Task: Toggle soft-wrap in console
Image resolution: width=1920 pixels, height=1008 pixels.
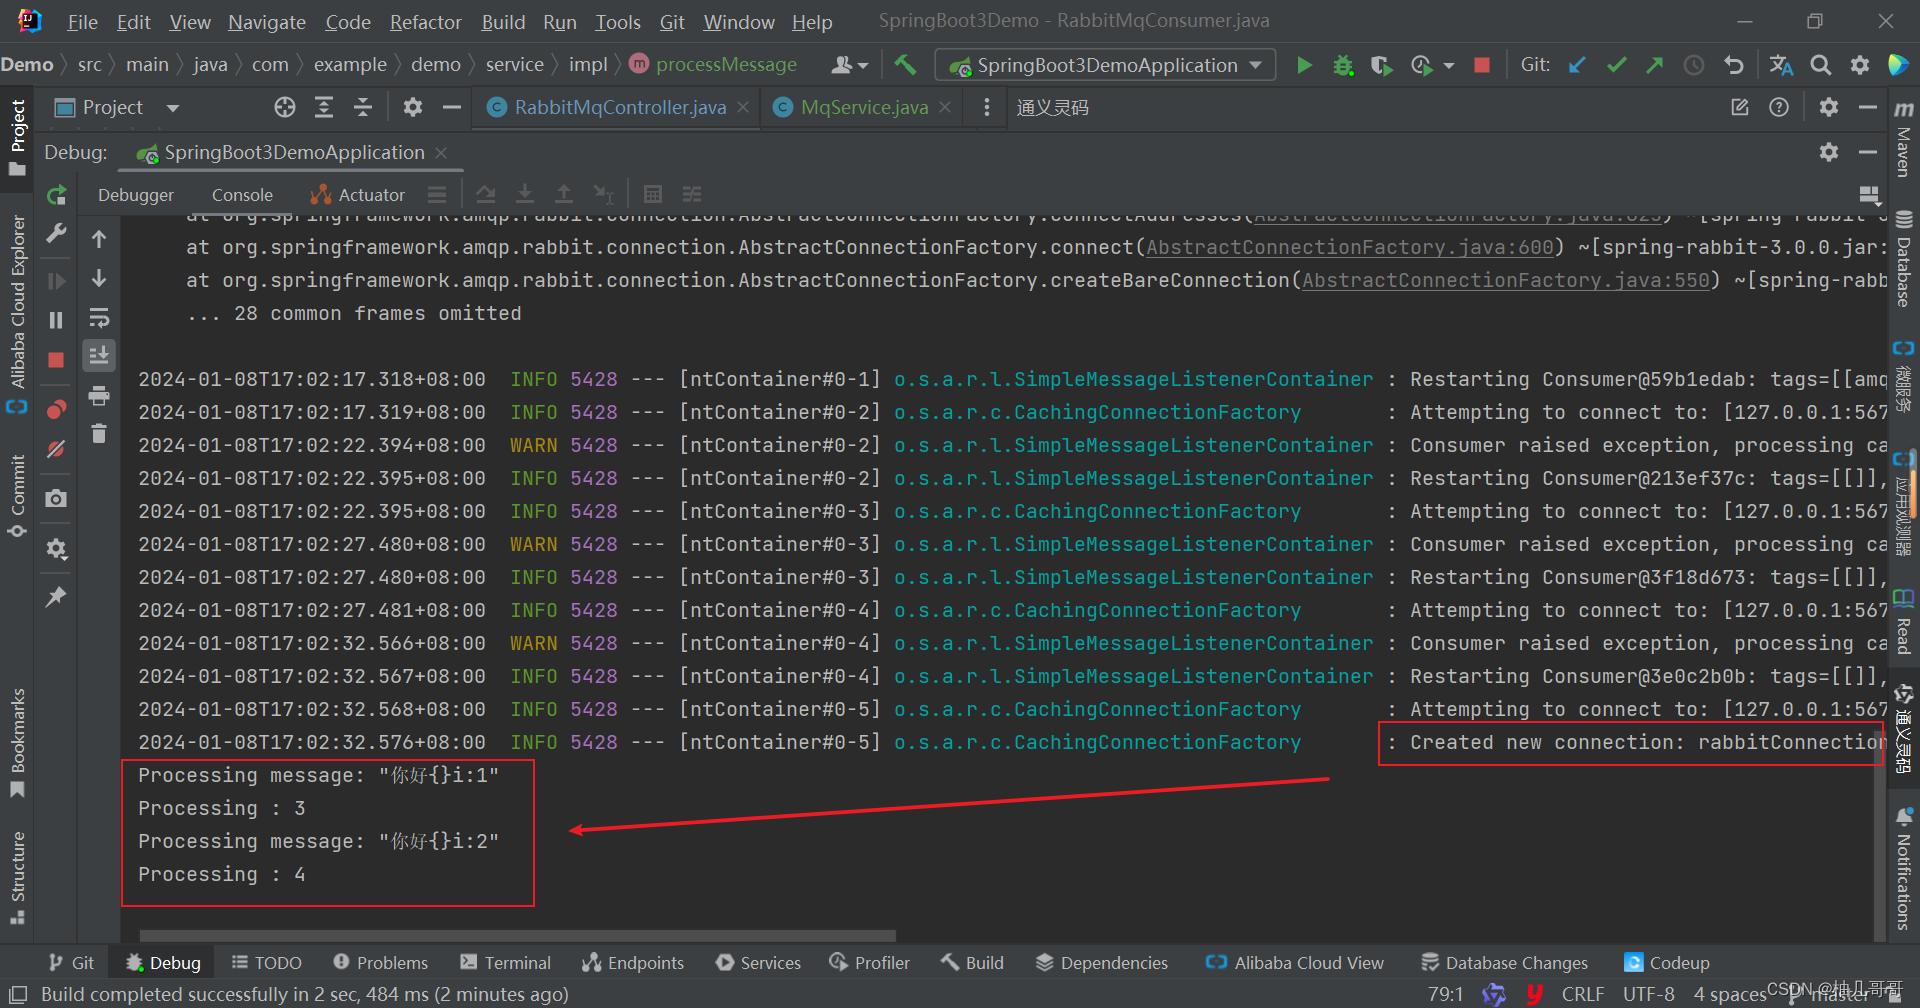Action: 99,318
